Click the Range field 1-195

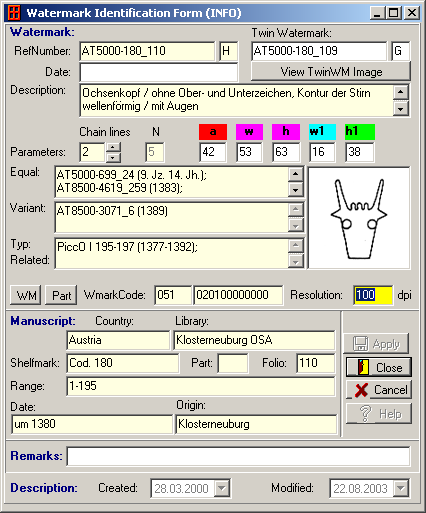pos(201,386)
